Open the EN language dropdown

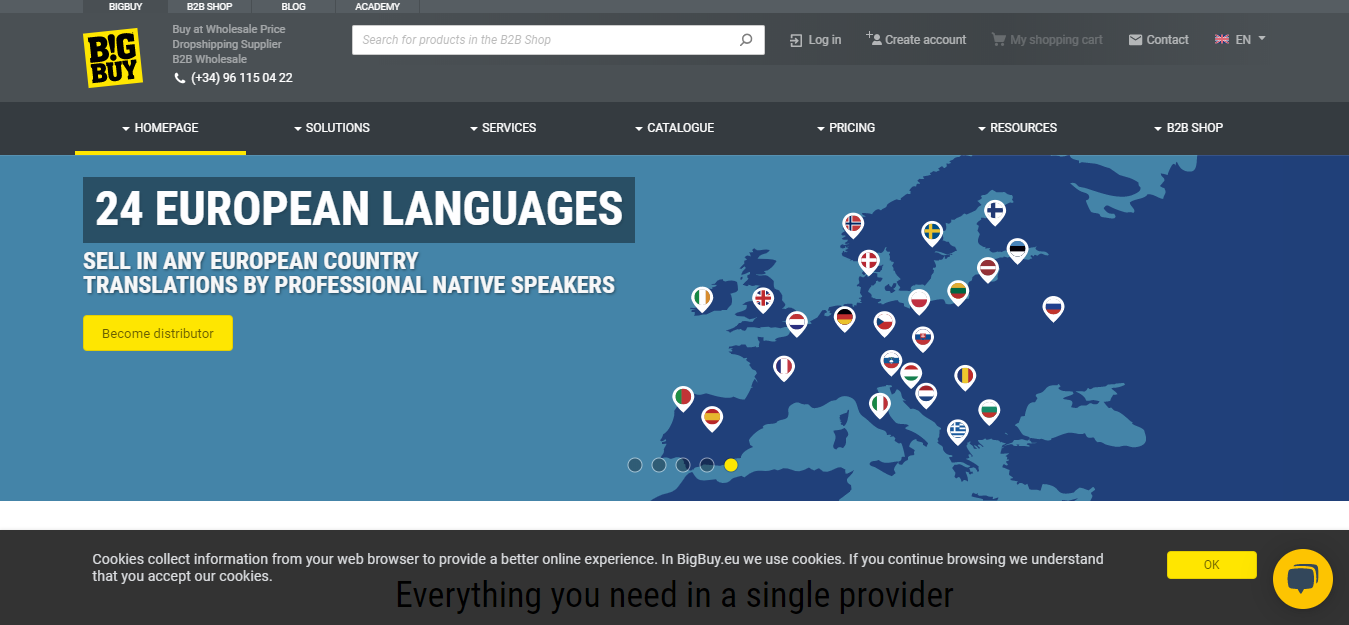[1241, 40]
